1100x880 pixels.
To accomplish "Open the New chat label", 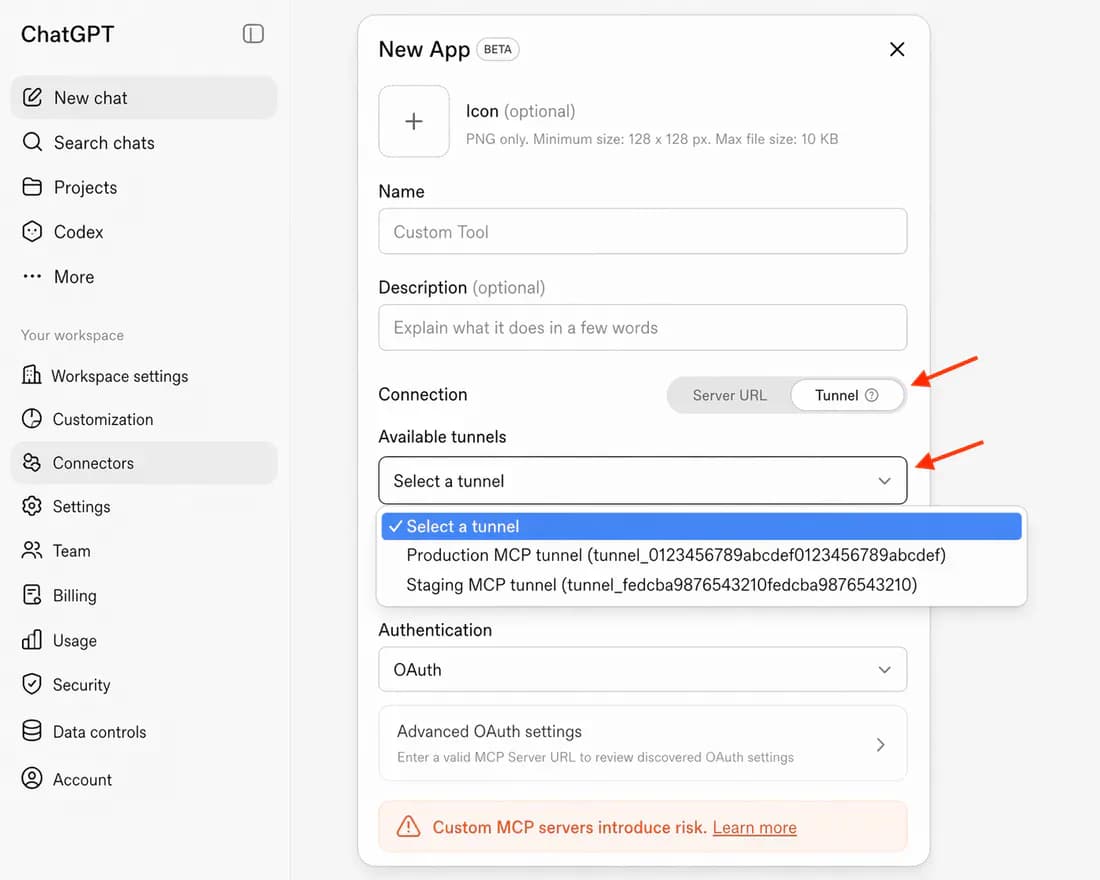I will 90,98.
